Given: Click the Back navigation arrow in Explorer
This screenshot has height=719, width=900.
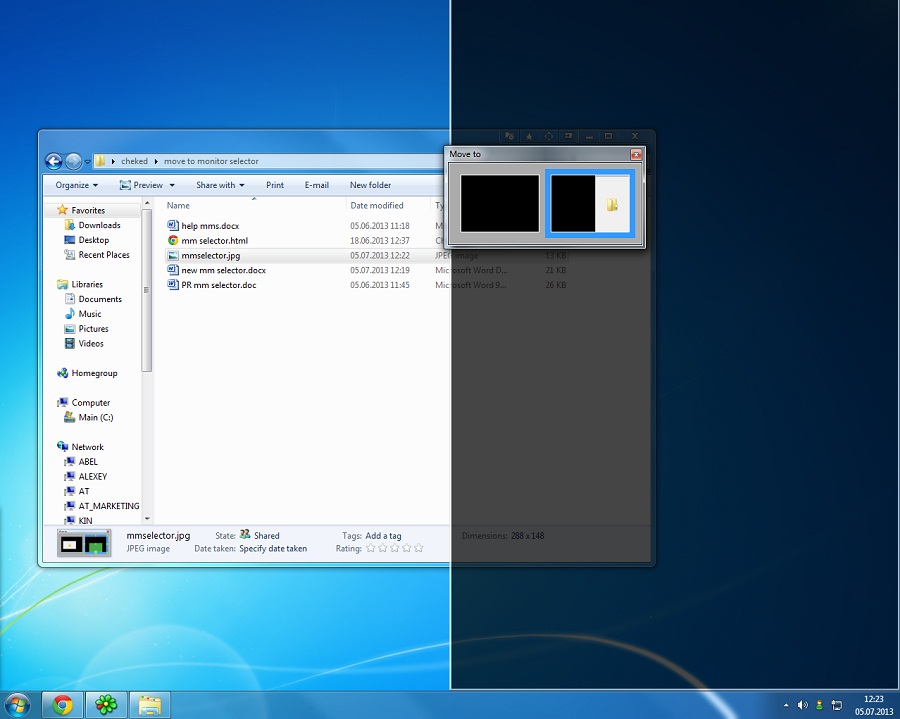Looking at the screenshot, I should tap(54, 161).
